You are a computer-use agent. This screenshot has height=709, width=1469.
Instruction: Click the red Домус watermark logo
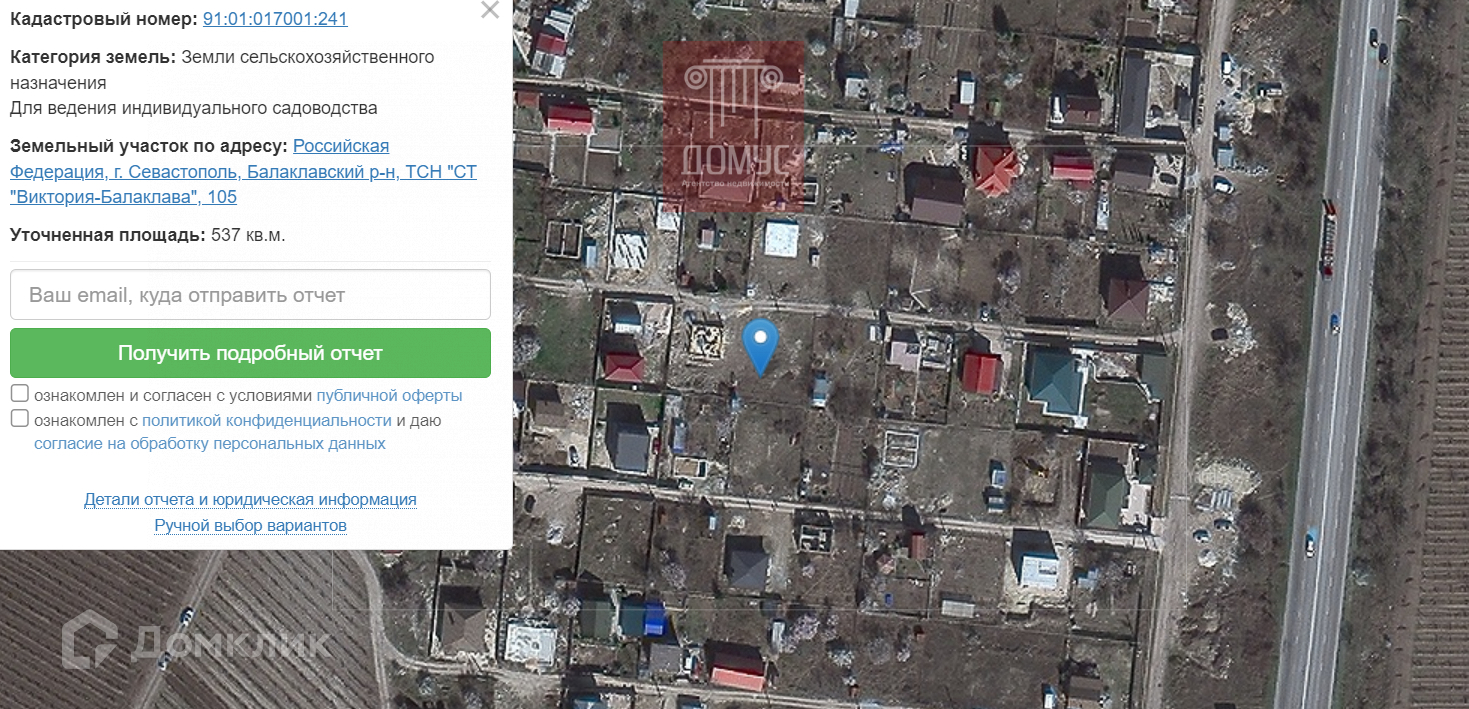pyautogui.click(x=734, y=126)
